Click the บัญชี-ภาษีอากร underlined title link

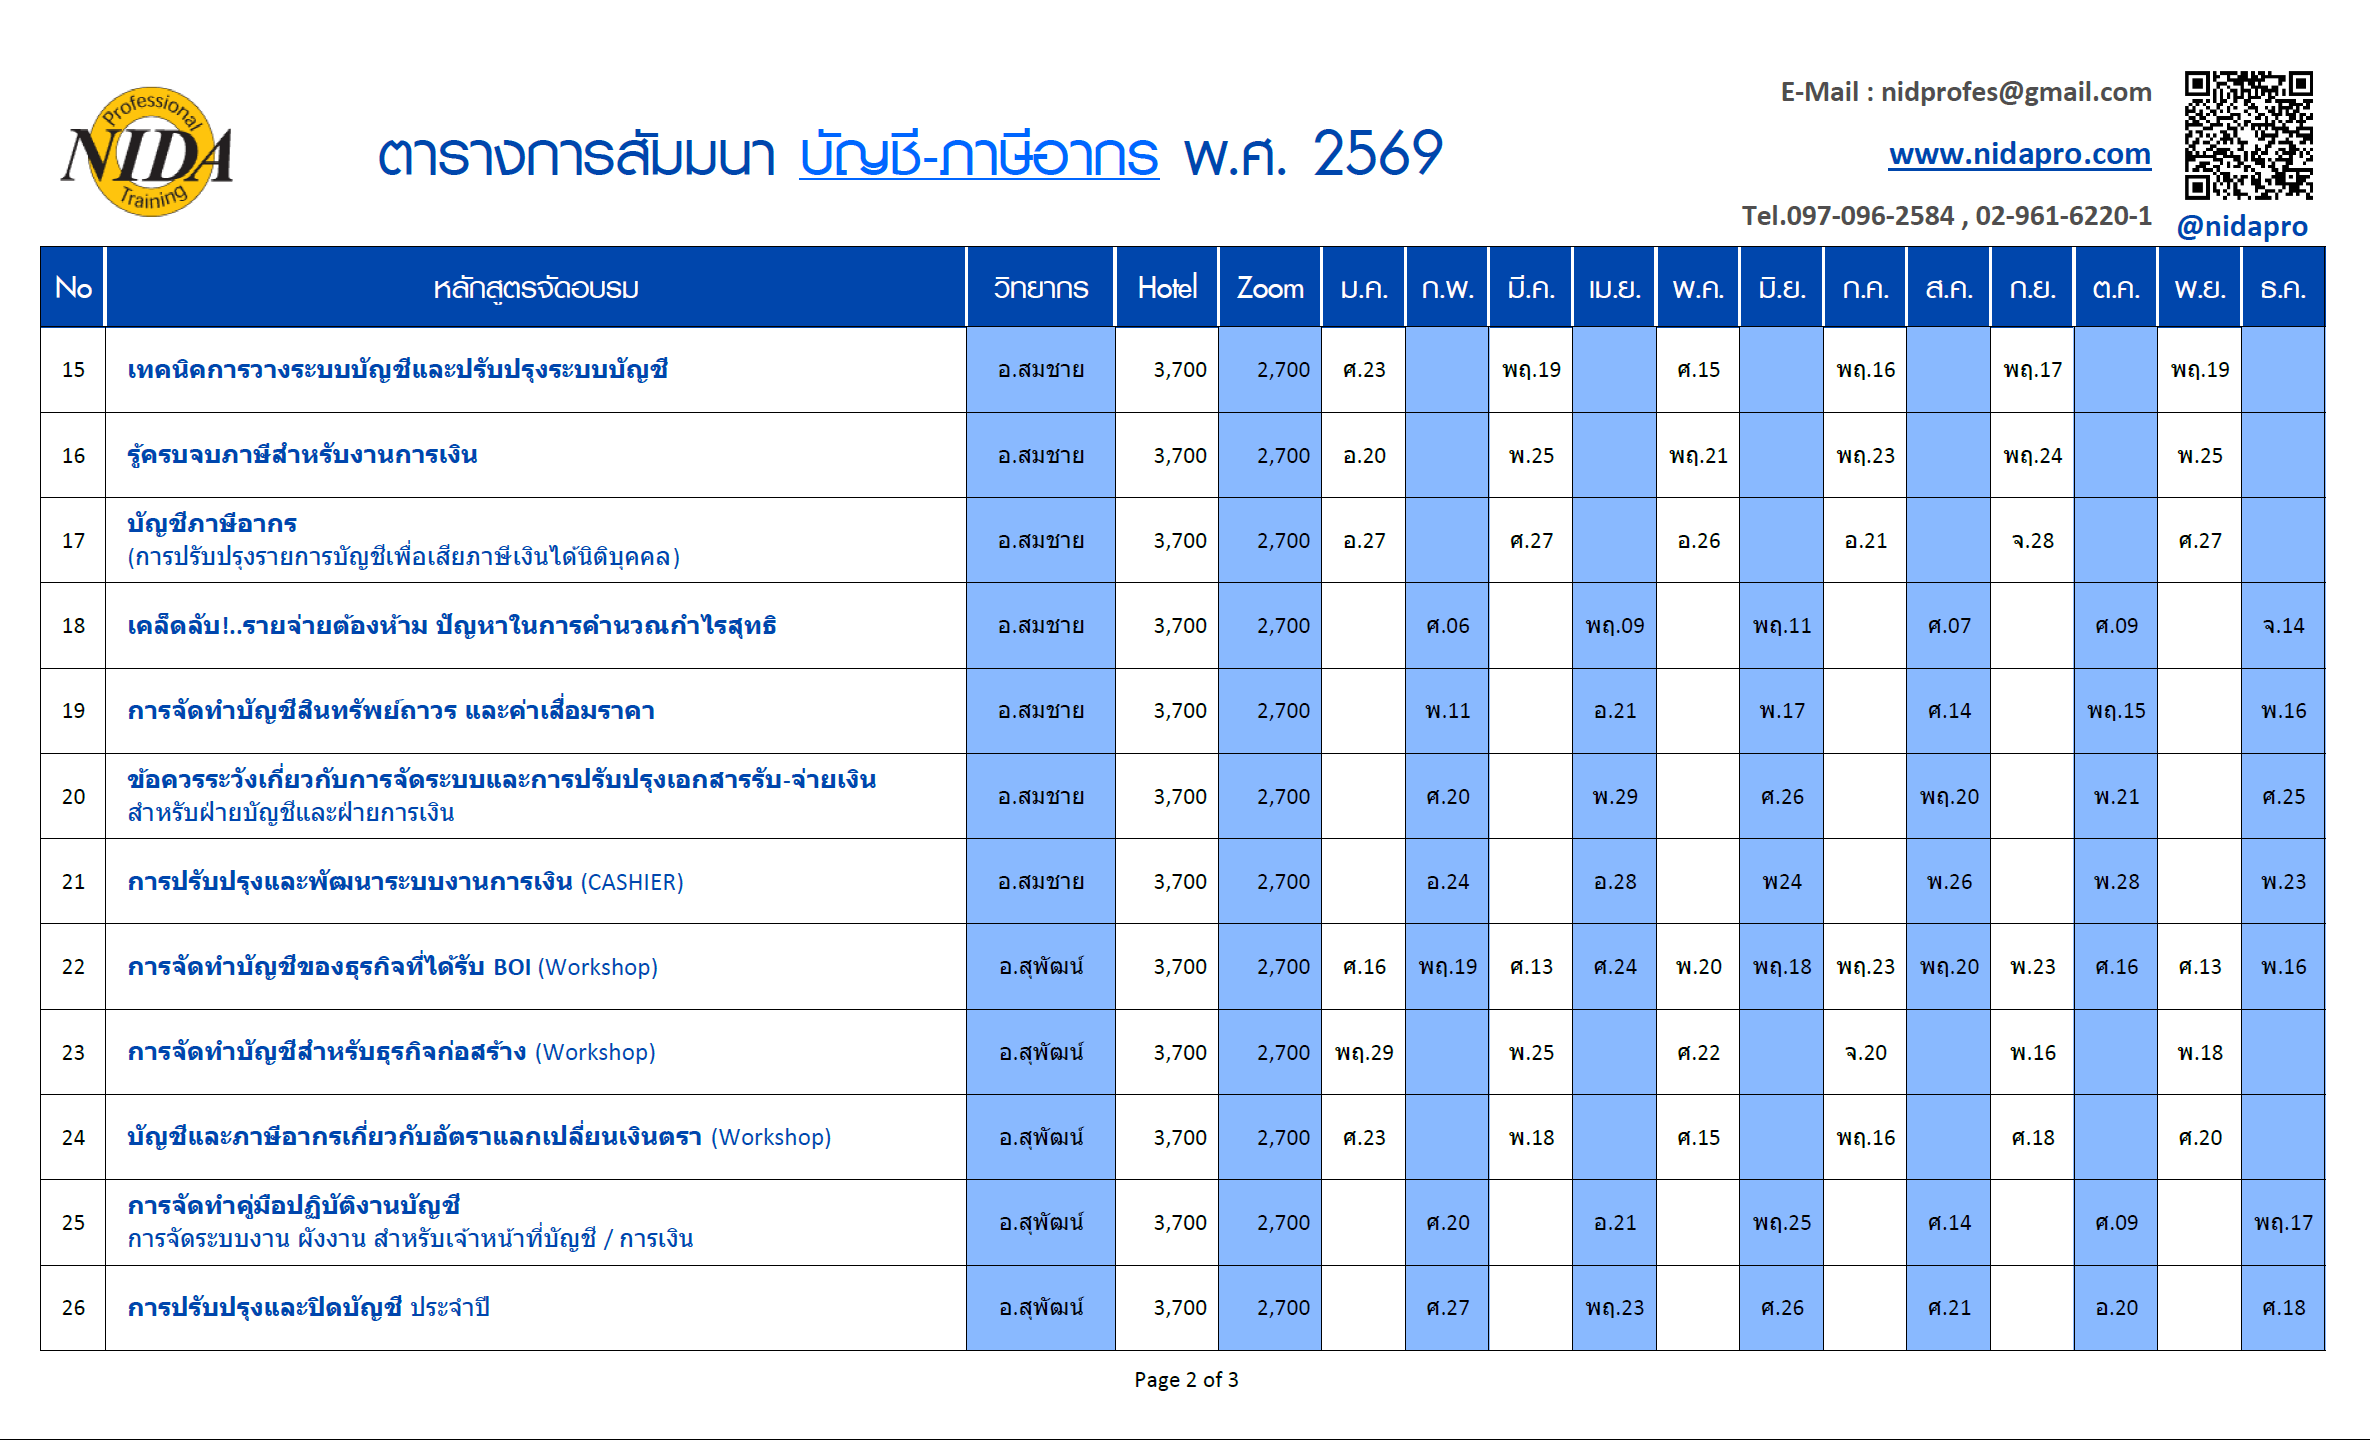pos(979,155)
